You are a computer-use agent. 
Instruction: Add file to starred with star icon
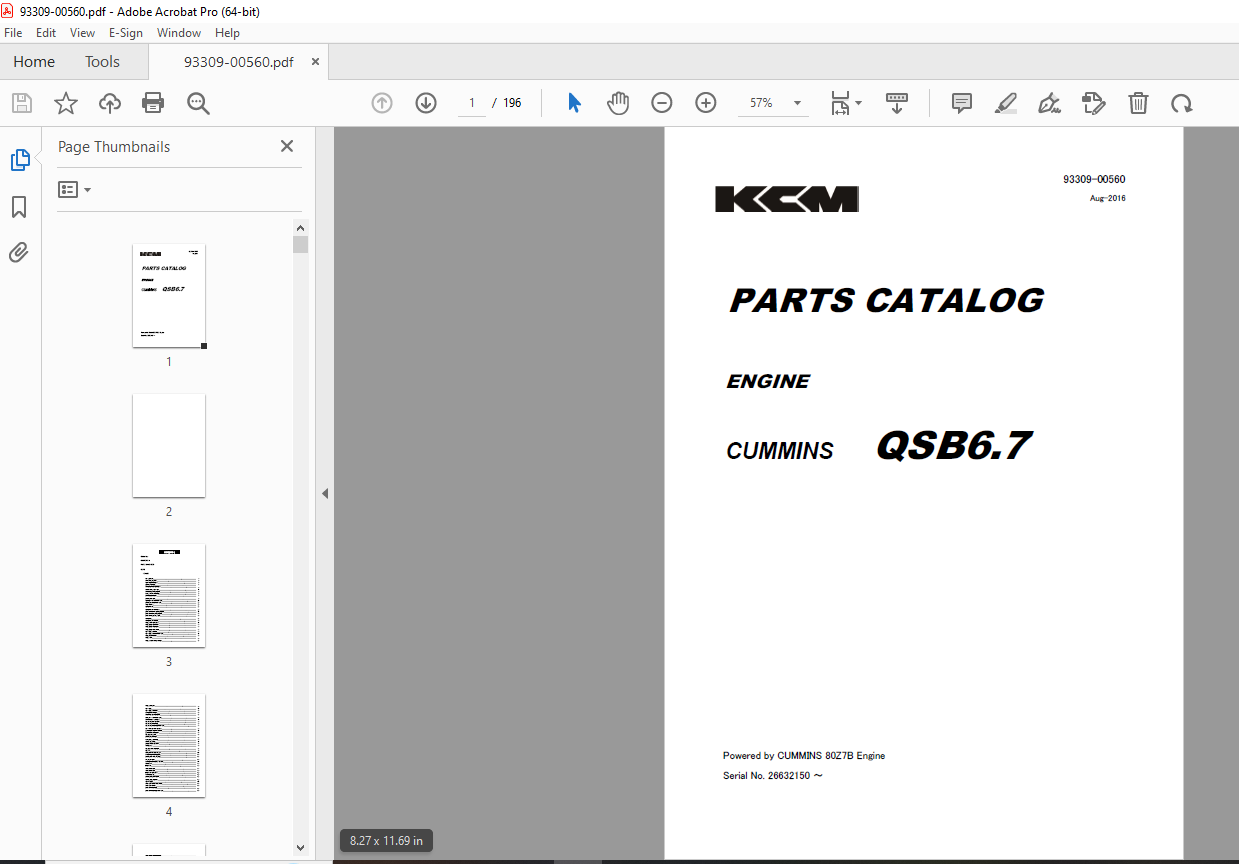[66, 102]
